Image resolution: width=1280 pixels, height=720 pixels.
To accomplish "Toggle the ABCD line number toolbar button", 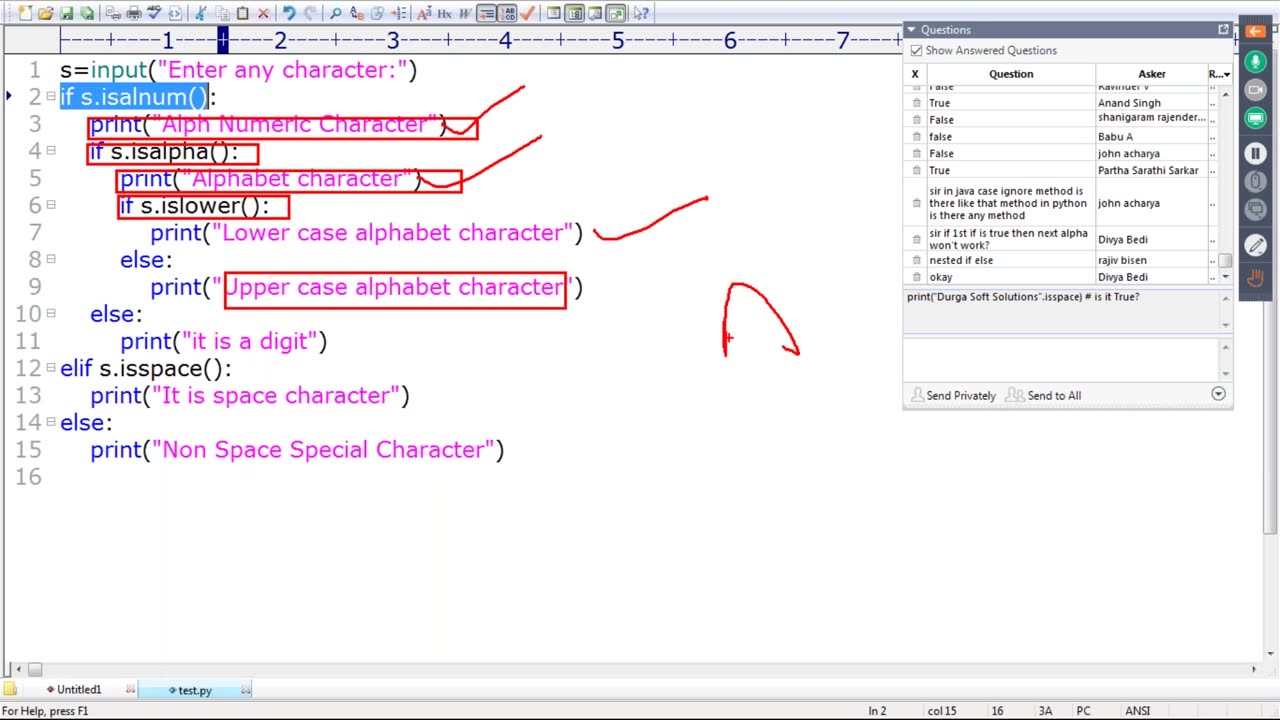I will coord(509,13).
